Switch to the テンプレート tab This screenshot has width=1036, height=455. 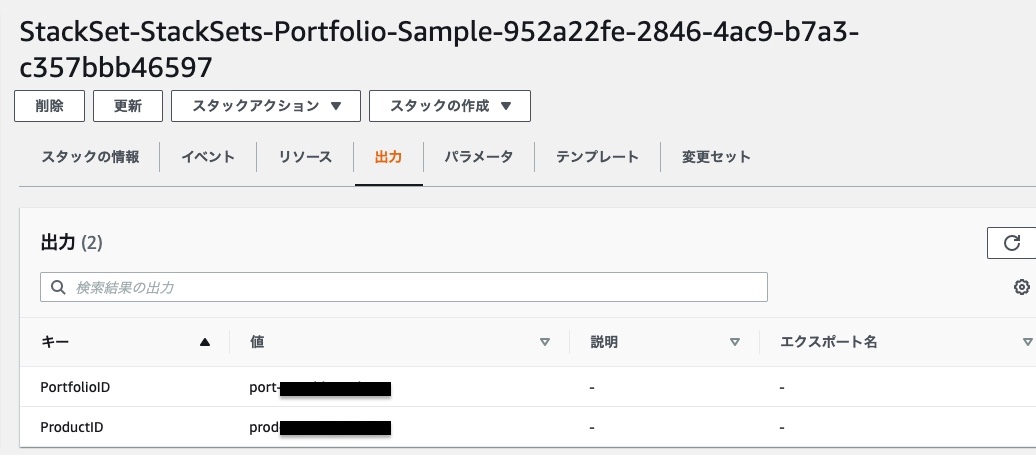click(597, 157)
